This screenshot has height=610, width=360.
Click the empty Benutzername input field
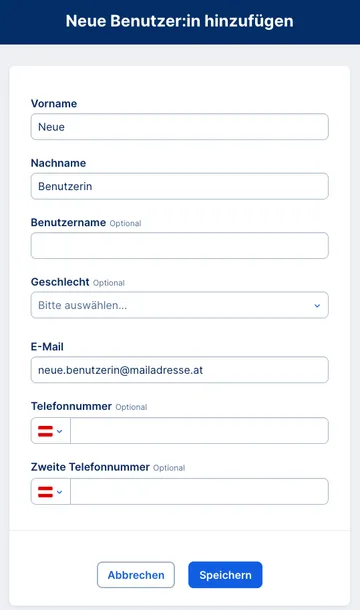tap(179, 245)
